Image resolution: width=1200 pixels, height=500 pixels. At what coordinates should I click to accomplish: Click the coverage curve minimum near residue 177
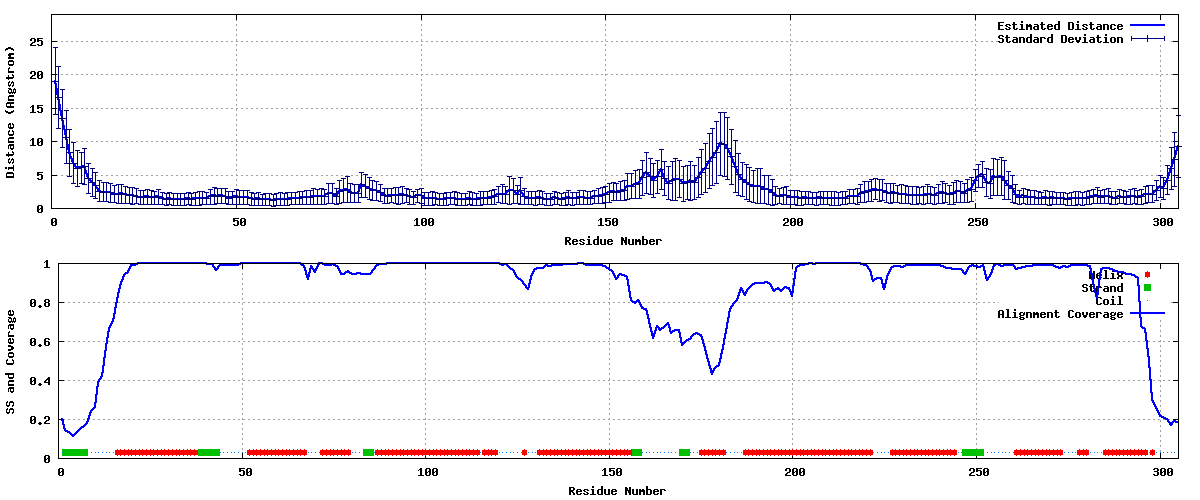click(711, 373)
